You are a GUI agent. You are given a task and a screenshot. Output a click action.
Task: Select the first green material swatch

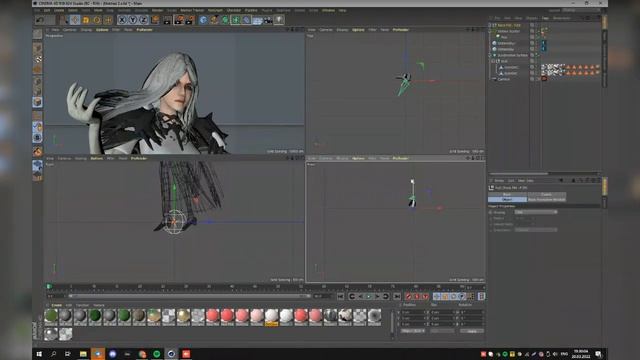point(51,316)
